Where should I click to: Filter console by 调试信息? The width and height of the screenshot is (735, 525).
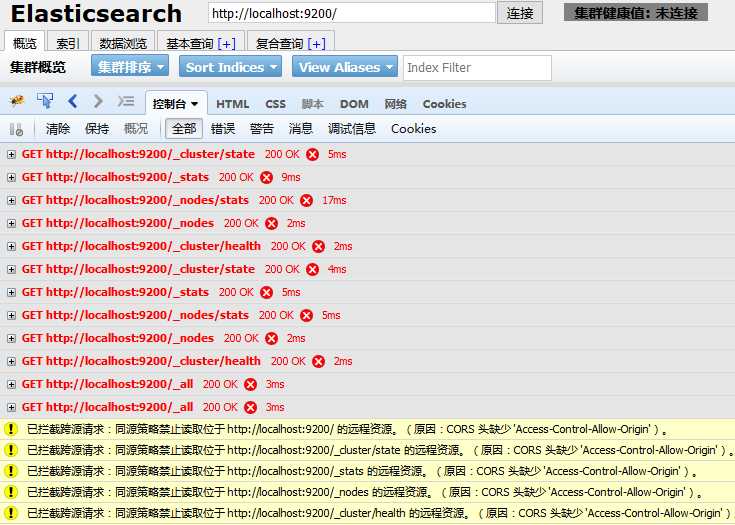pyautogui.click(x=352, y=129)
